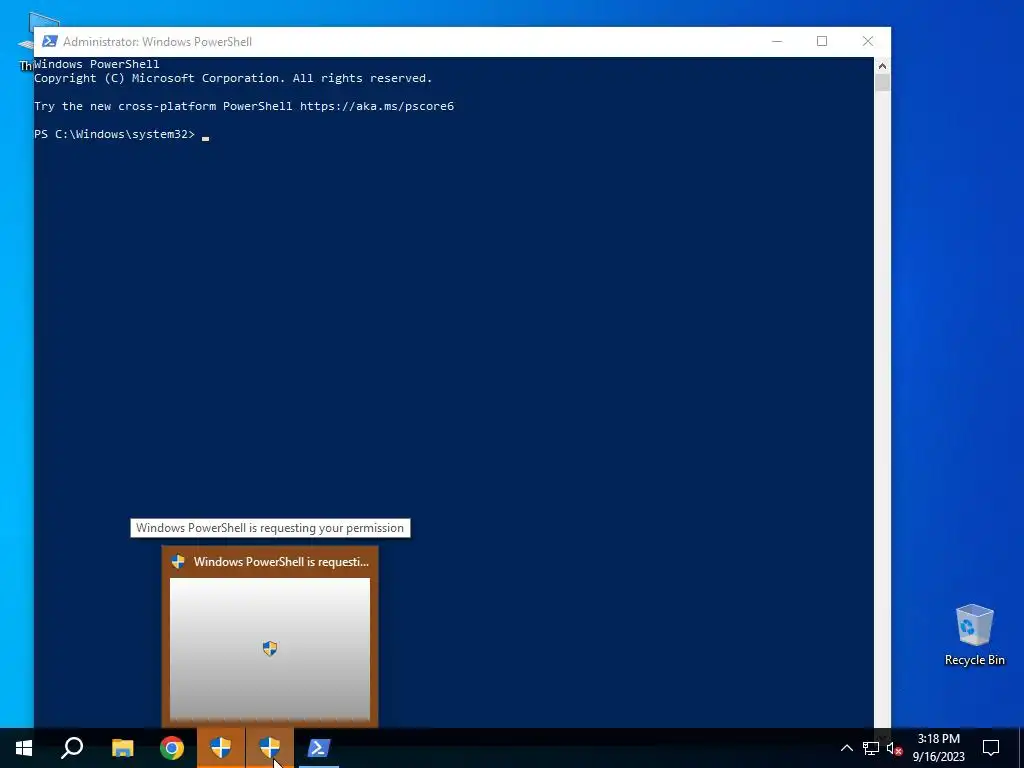Click 'Copyright (C) Microsoft Corporation' line

233,78
